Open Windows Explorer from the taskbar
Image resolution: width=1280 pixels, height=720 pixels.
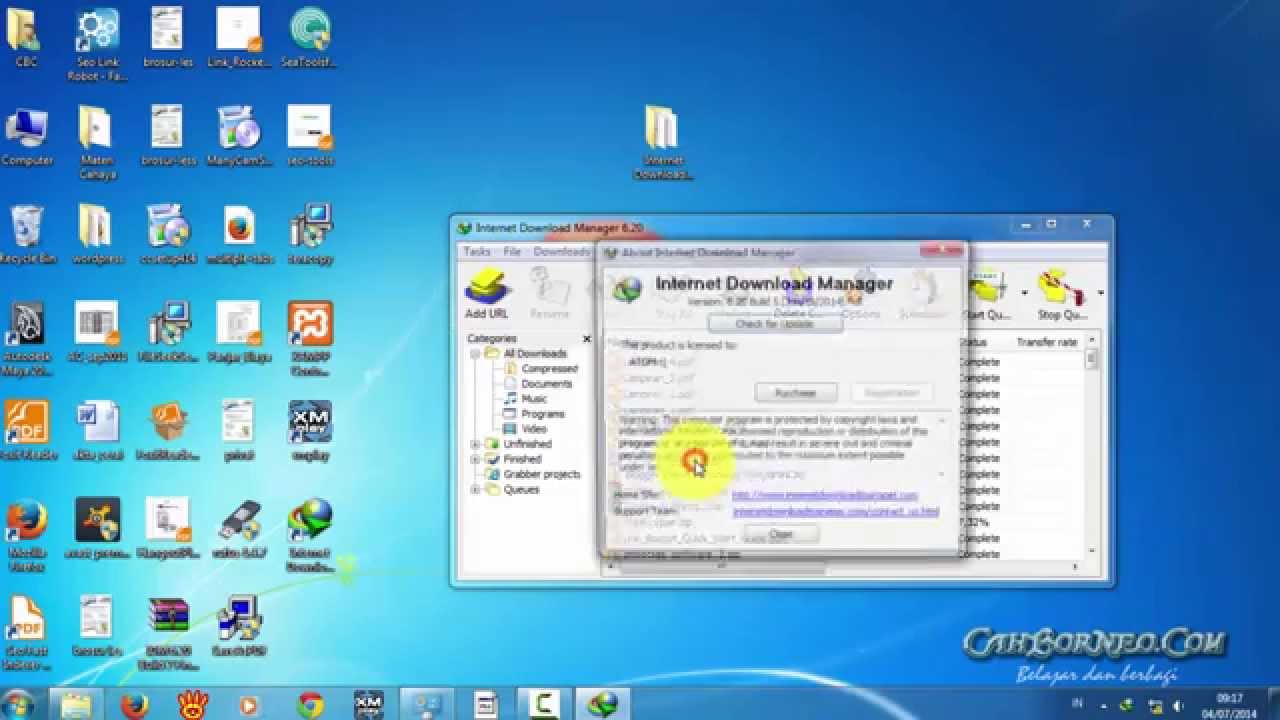coord(76,705)
